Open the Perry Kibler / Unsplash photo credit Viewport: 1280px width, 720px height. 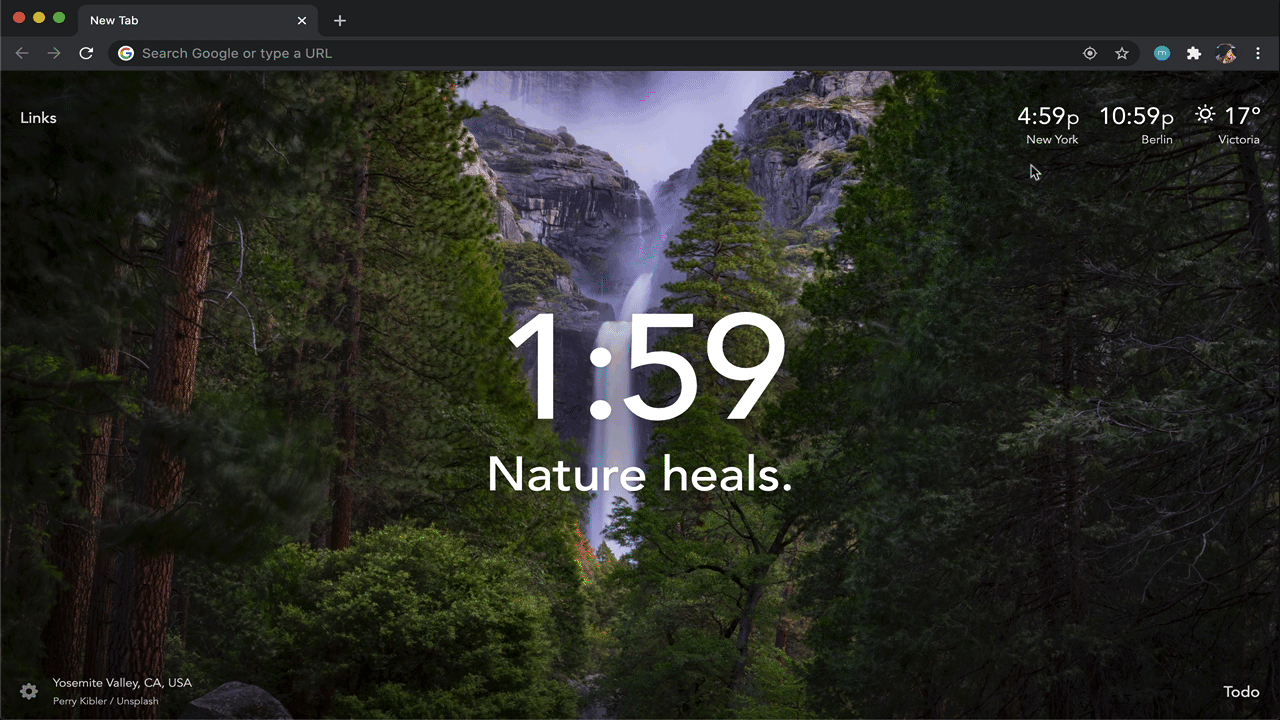106,701
